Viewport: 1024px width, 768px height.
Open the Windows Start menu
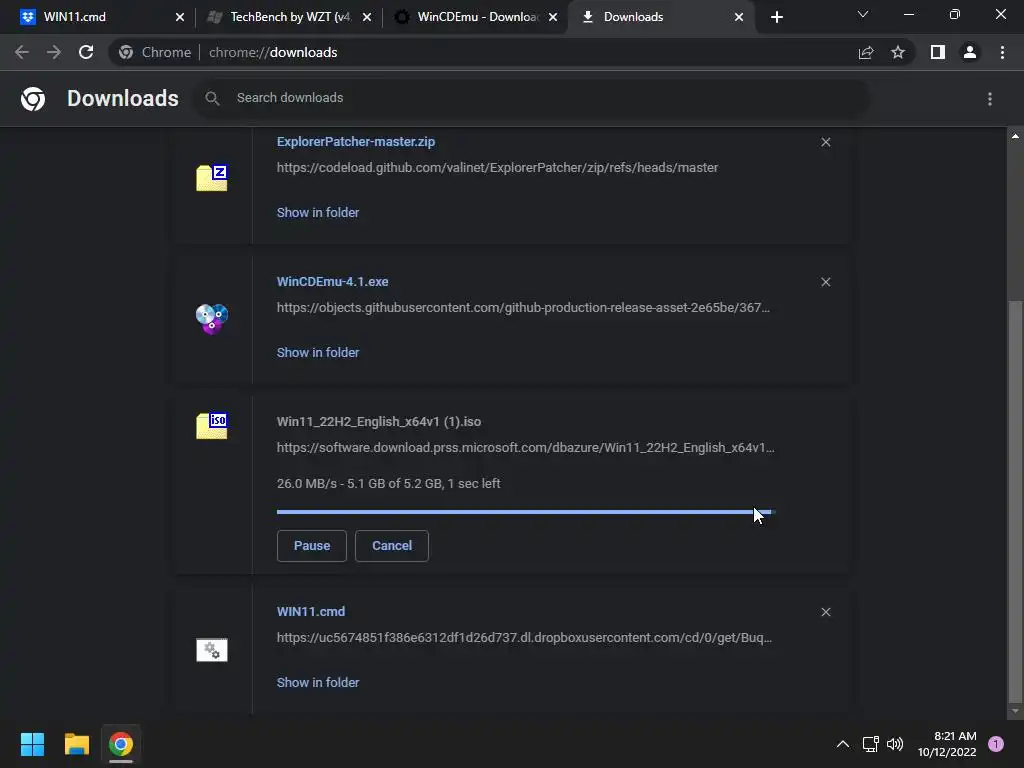32,744
